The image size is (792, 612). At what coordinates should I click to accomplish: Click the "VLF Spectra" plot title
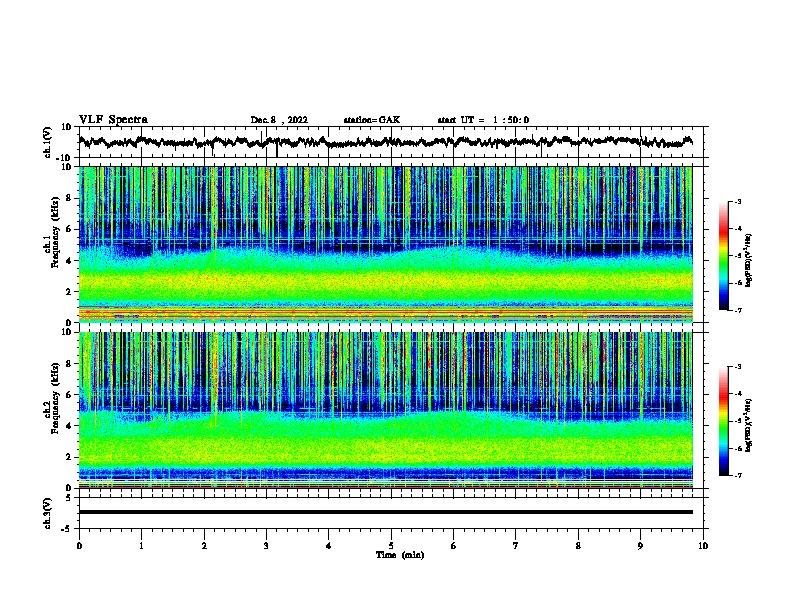113,120
